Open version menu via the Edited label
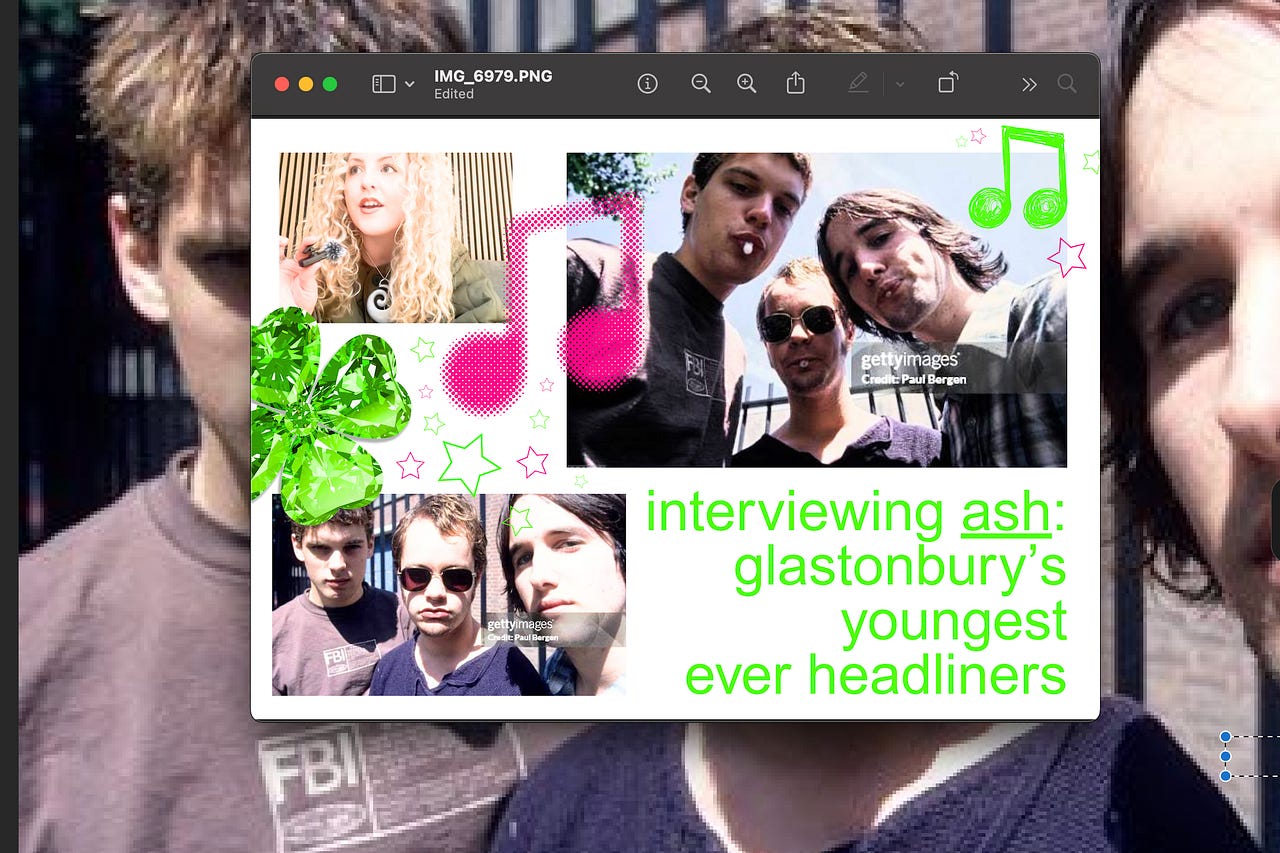 click(x=454, y=94)
